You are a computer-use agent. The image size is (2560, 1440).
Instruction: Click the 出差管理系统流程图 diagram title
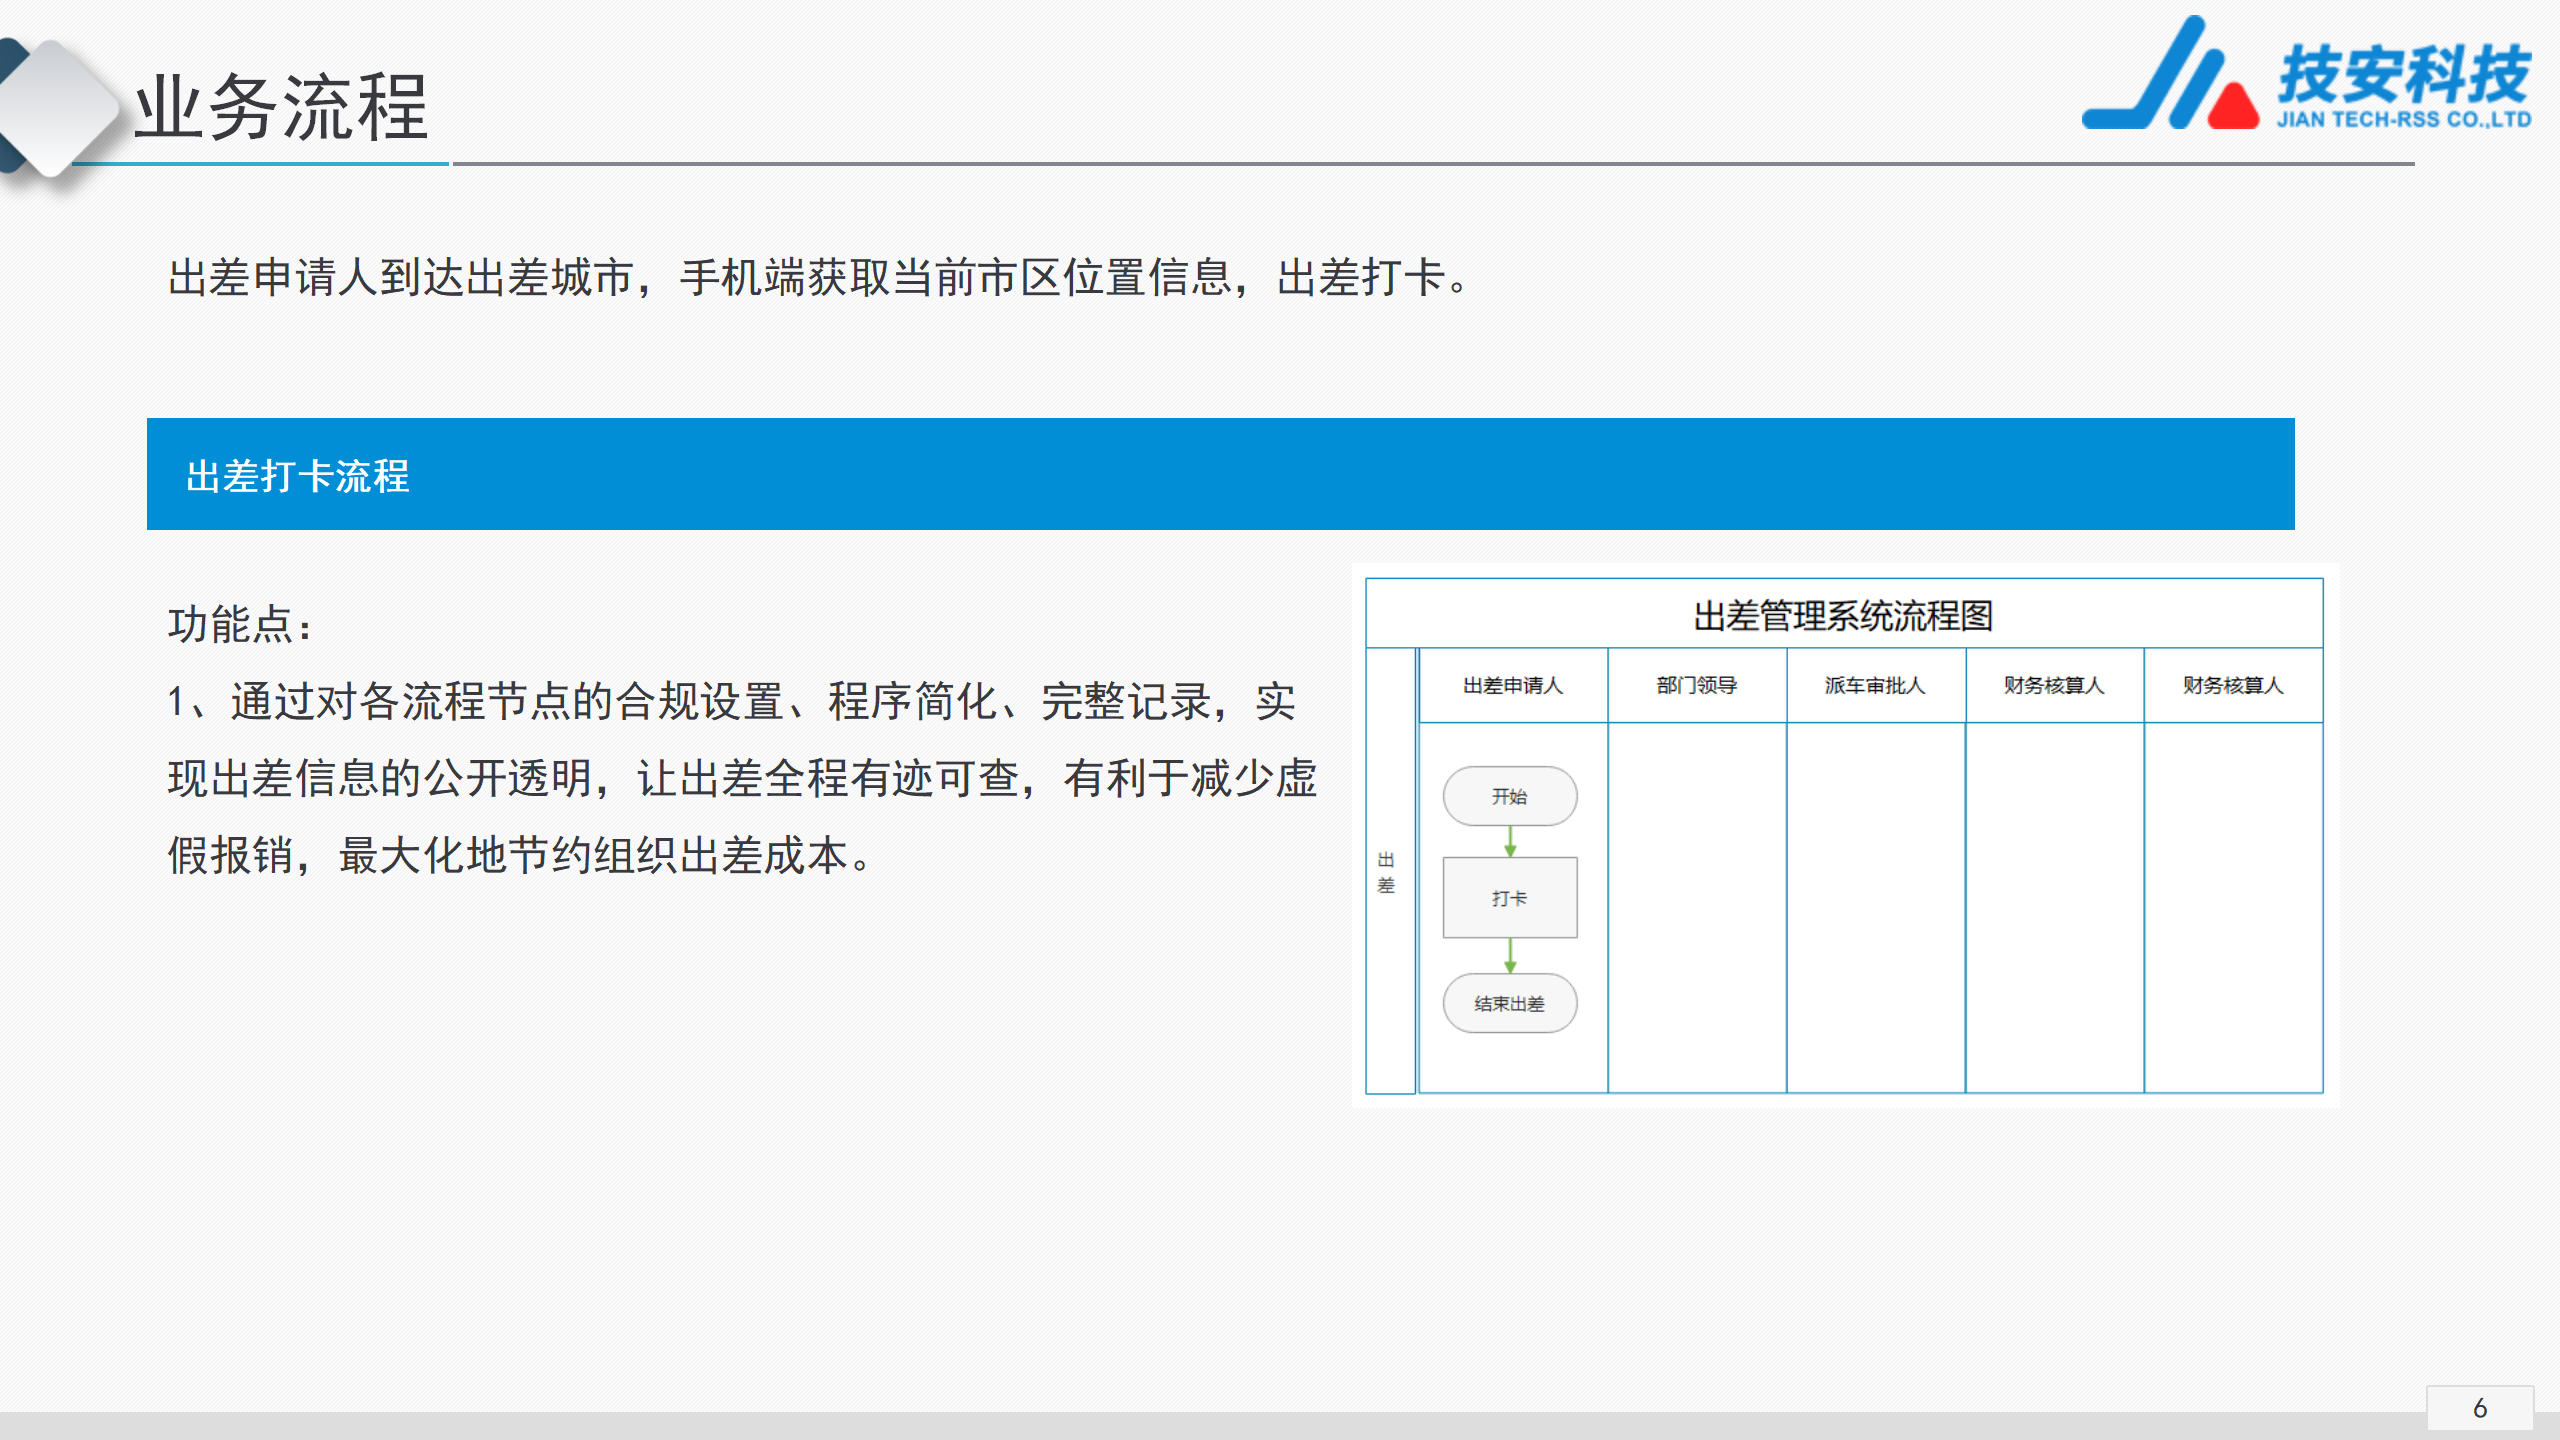click(1843, 616)
